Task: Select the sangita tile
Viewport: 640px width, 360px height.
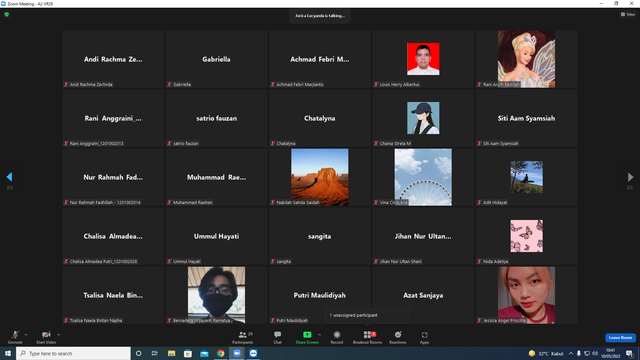Action: coord(320,236)
